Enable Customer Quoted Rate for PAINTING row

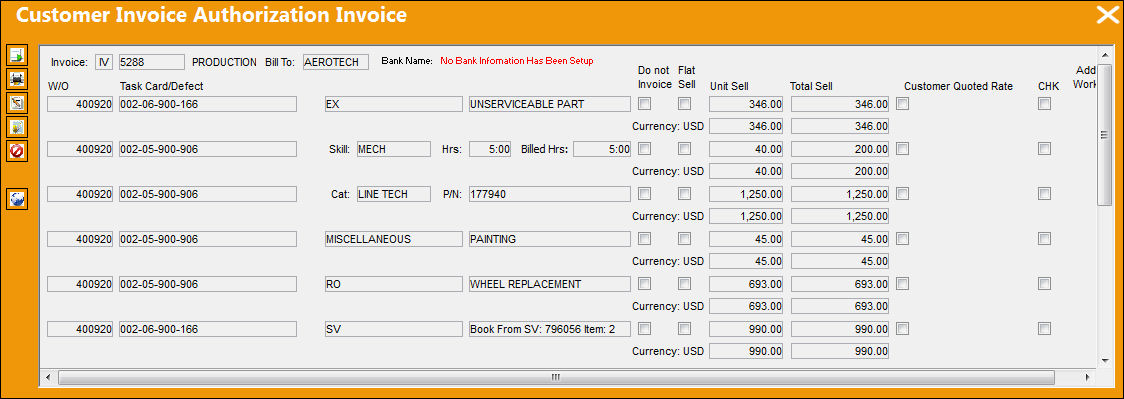click(902, 239)
